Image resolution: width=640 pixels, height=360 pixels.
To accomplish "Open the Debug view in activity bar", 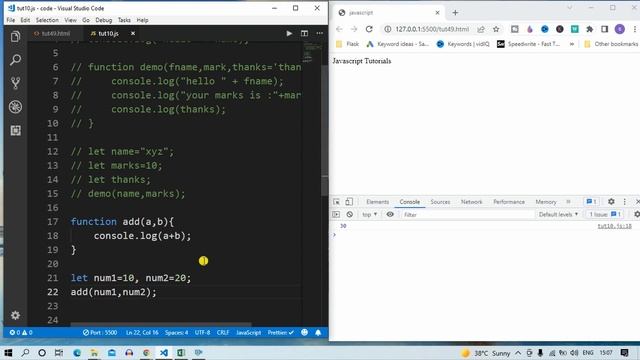I will 16,107.
